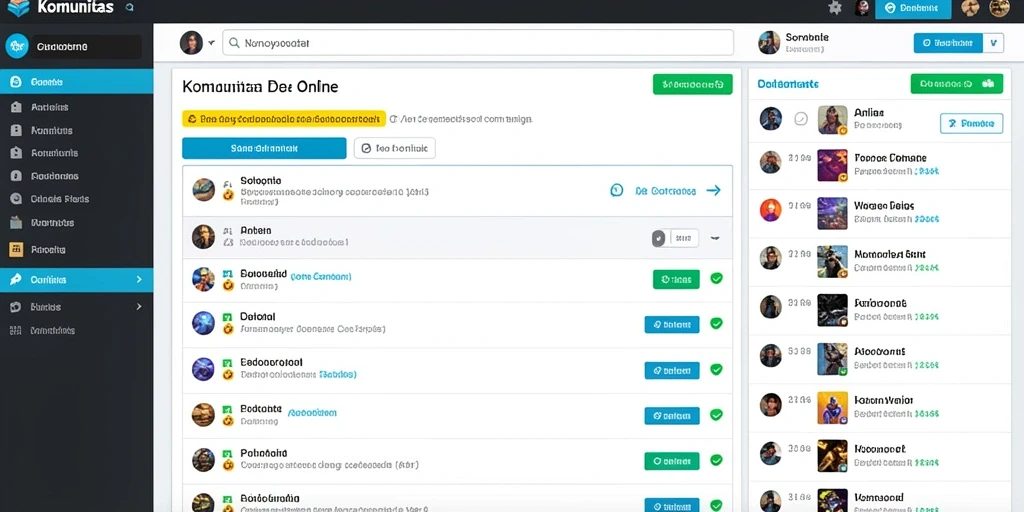The image size is (1024, 512).
Task: Click the rocket icon on the highlighted sidebar row
Action: (x=16, y=280)
